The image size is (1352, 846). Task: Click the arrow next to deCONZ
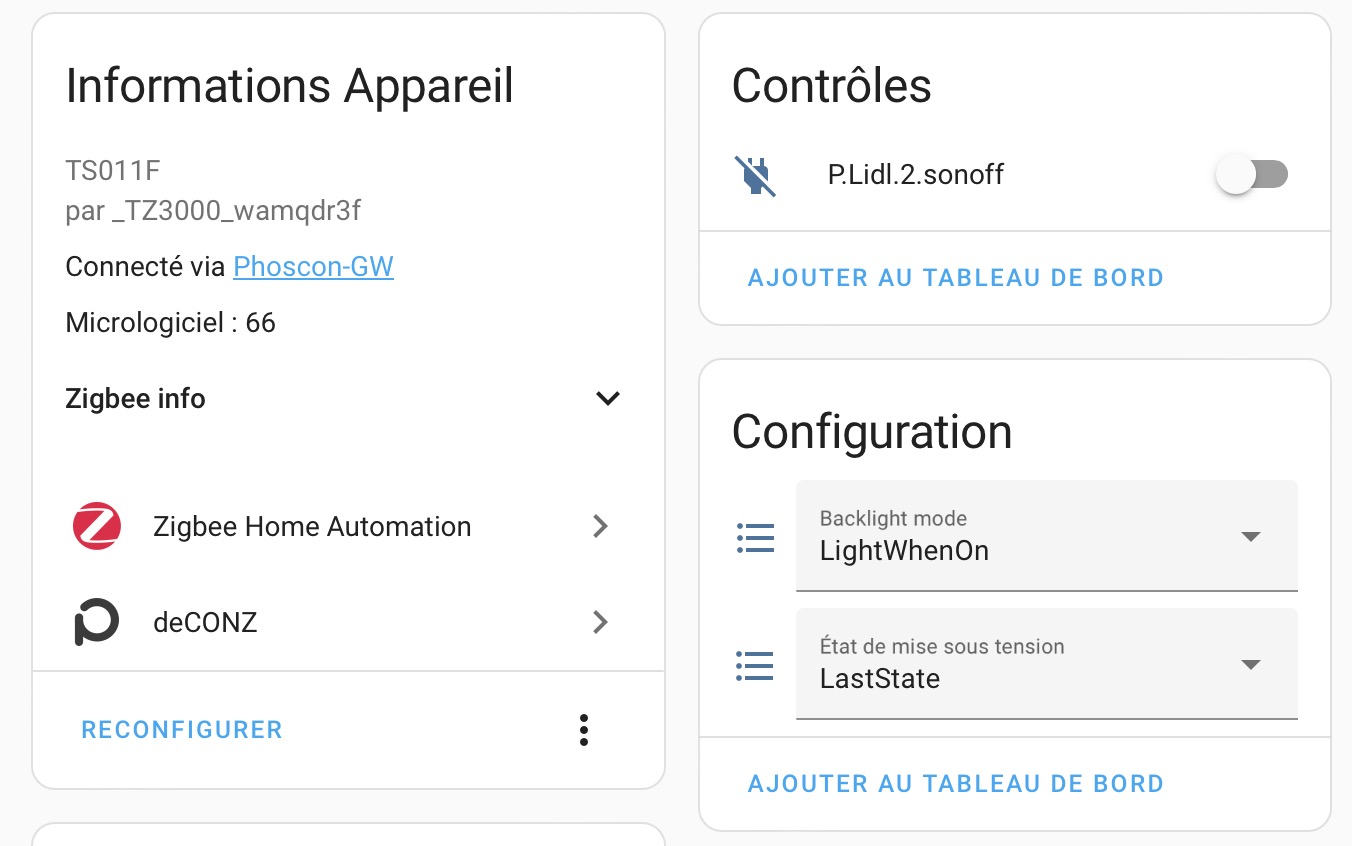600,622
